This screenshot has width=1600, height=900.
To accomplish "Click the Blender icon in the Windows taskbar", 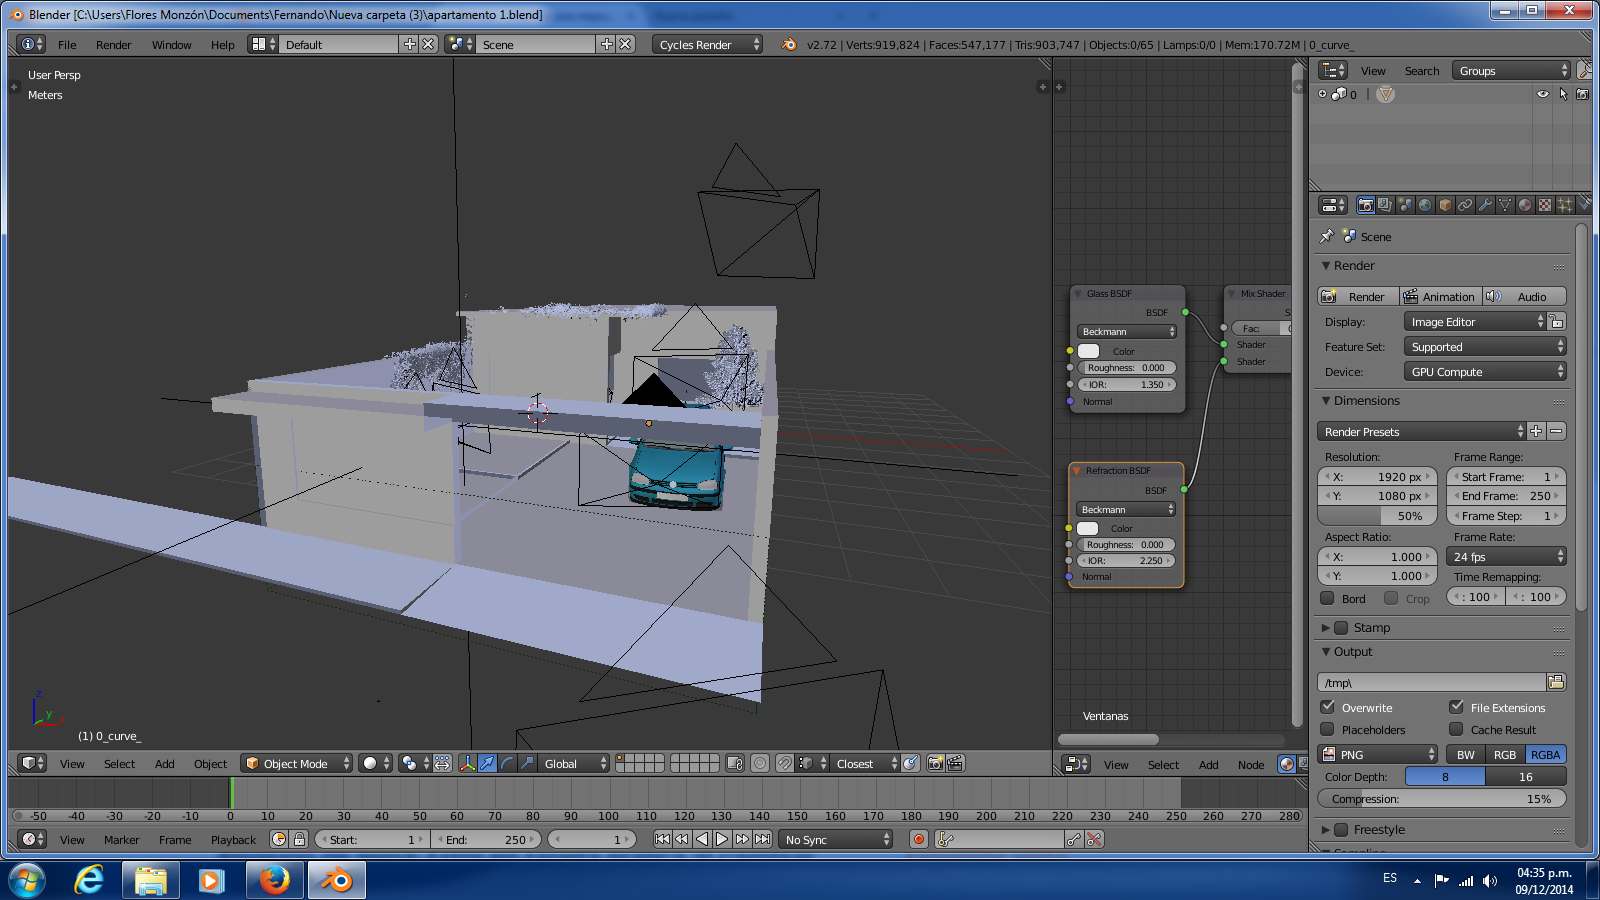I will (x=337, y=880).
